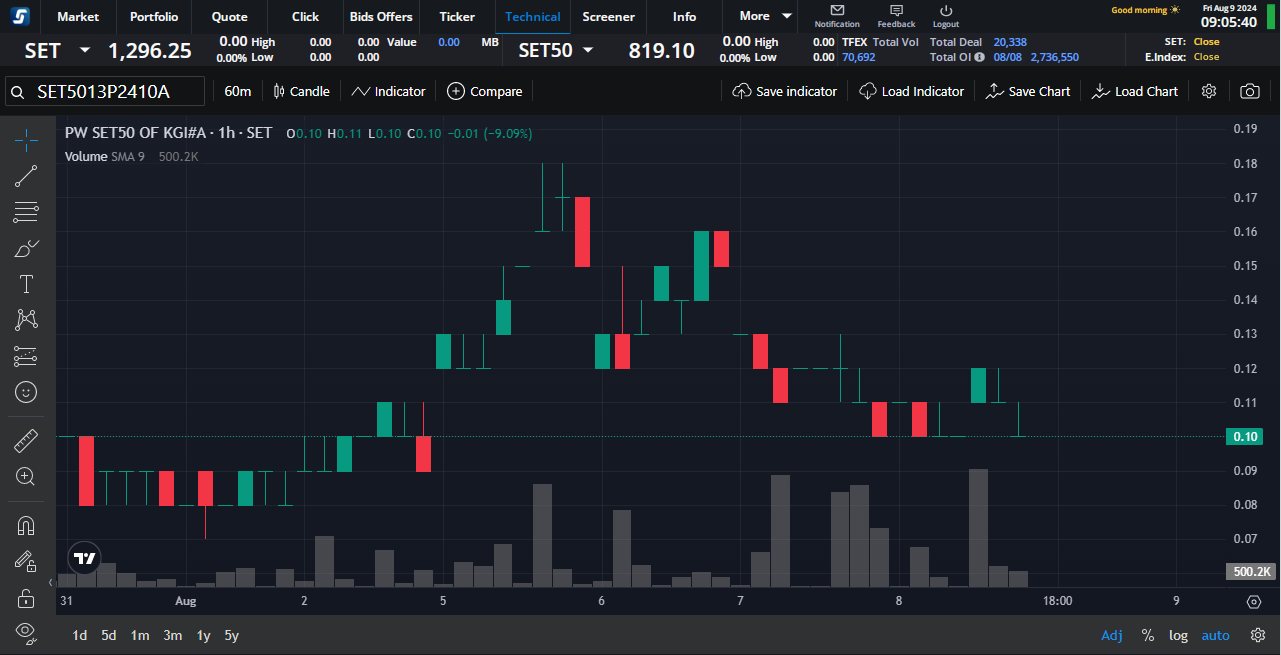Toggle log scale mode
The height and width of the screenshot is (655, 1281).
[x=1178, y=635]
